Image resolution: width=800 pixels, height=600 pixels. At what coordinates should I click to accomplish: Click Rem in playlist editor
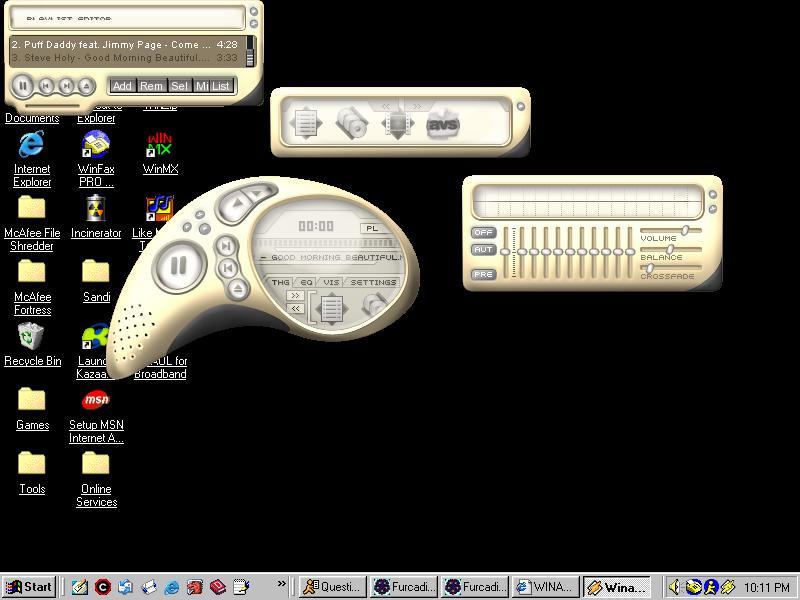coord(152,86)
